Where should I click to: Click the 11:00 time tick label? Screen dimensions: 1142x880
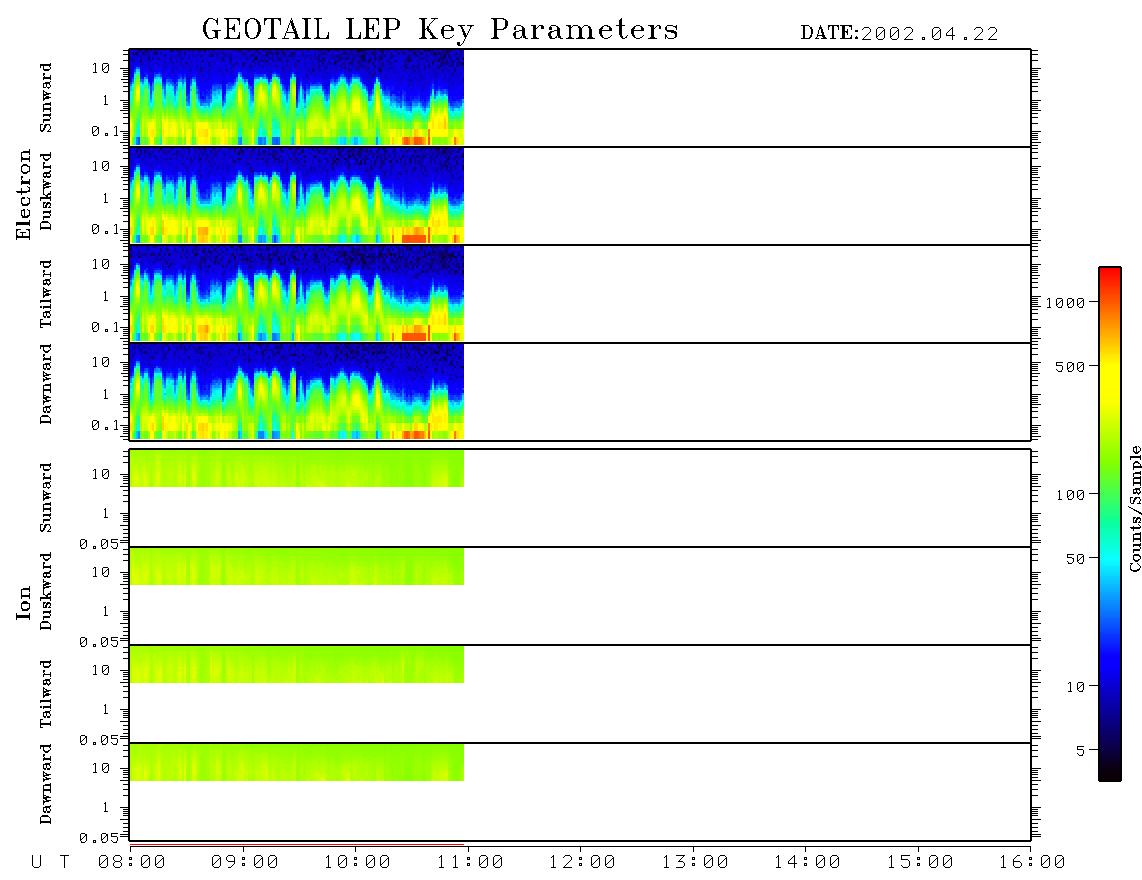click(x=470, y=863)
